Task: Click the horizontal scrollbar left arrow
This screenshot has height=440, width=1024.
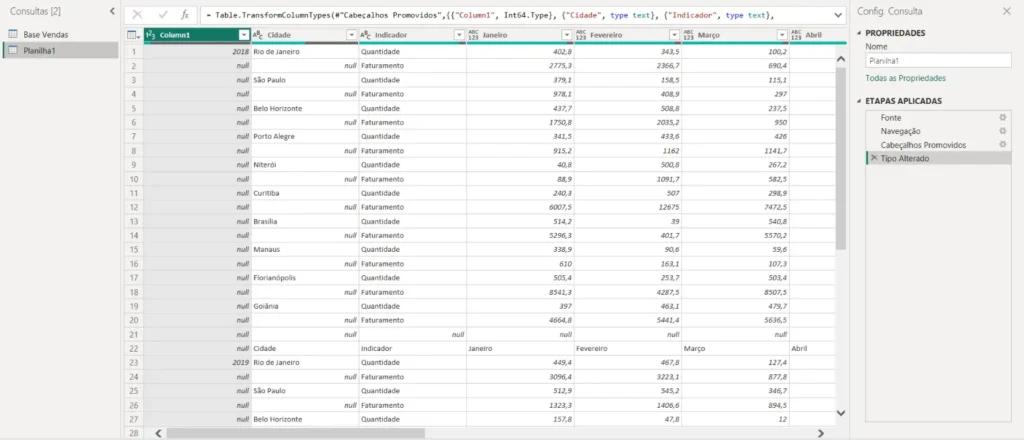Action: pyautogui.click(x=157, y=433)
